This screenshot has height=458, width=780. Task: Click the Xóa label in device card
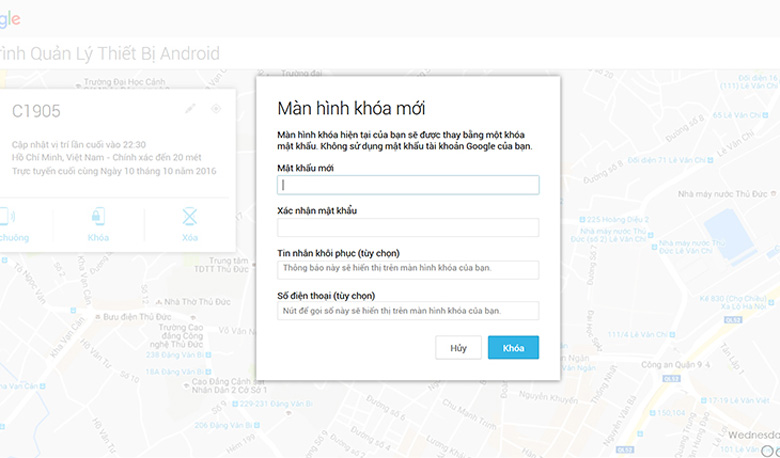pyautogui.click(x=189, y=238)
